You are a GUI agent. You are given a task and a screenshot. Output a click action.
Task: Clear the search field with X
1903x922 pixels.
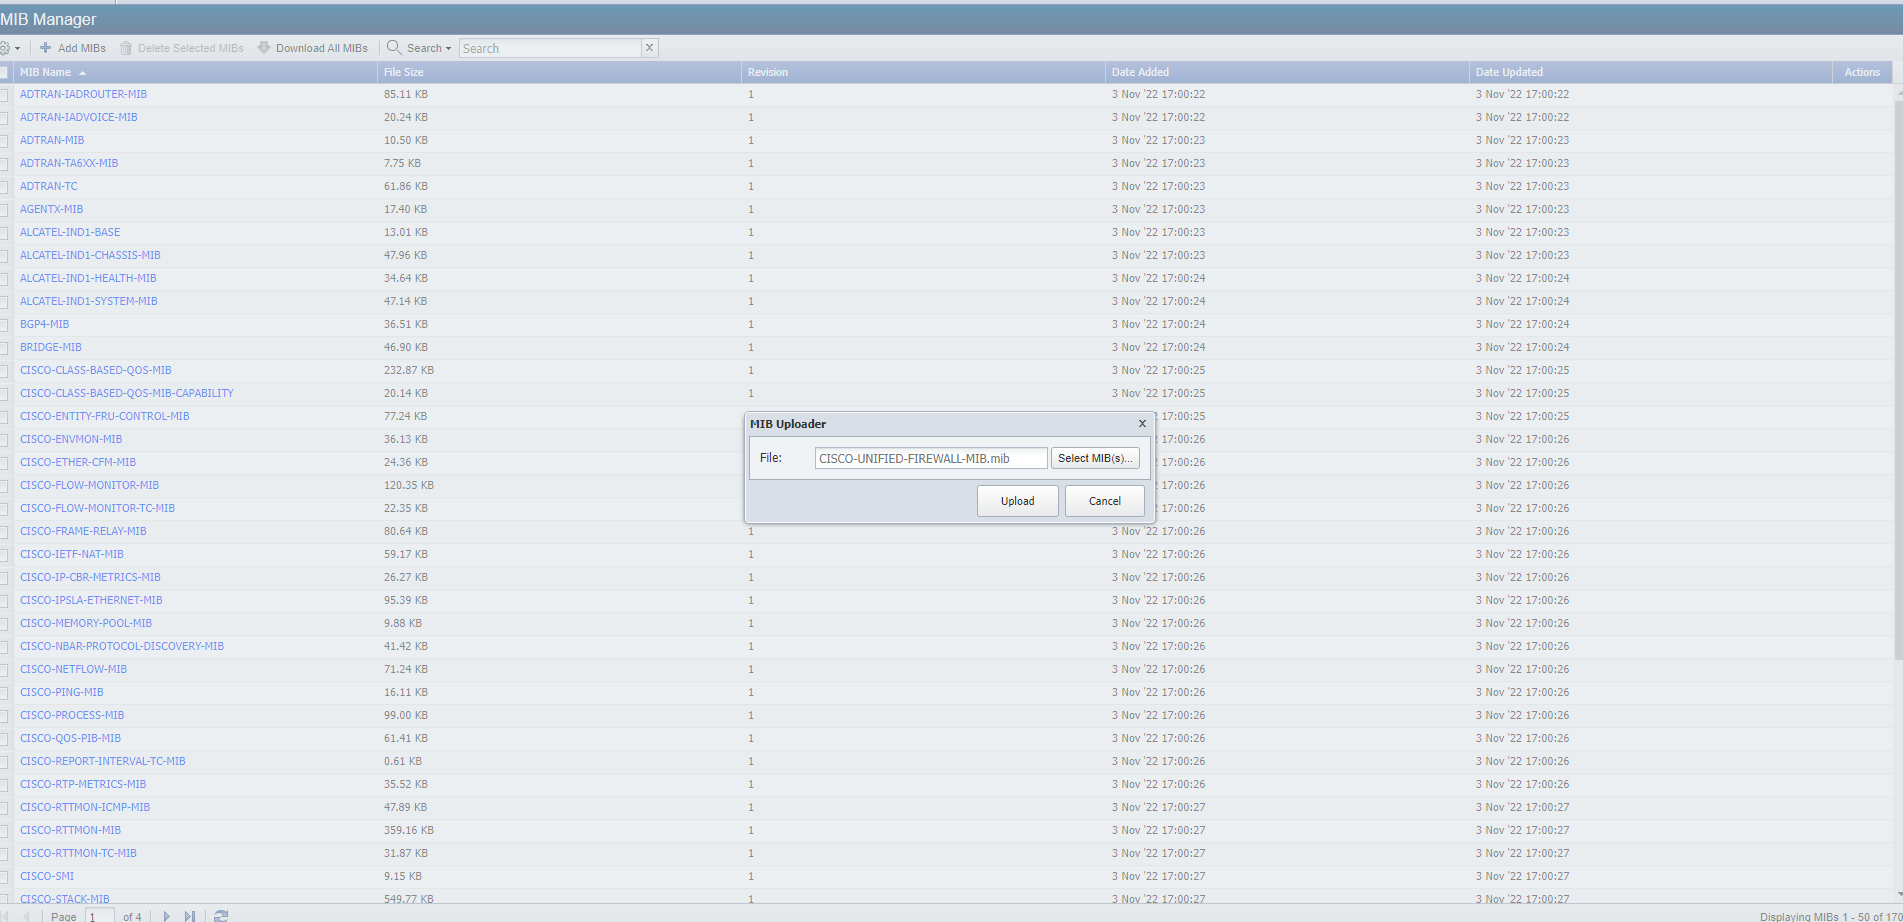coord(649,47)
